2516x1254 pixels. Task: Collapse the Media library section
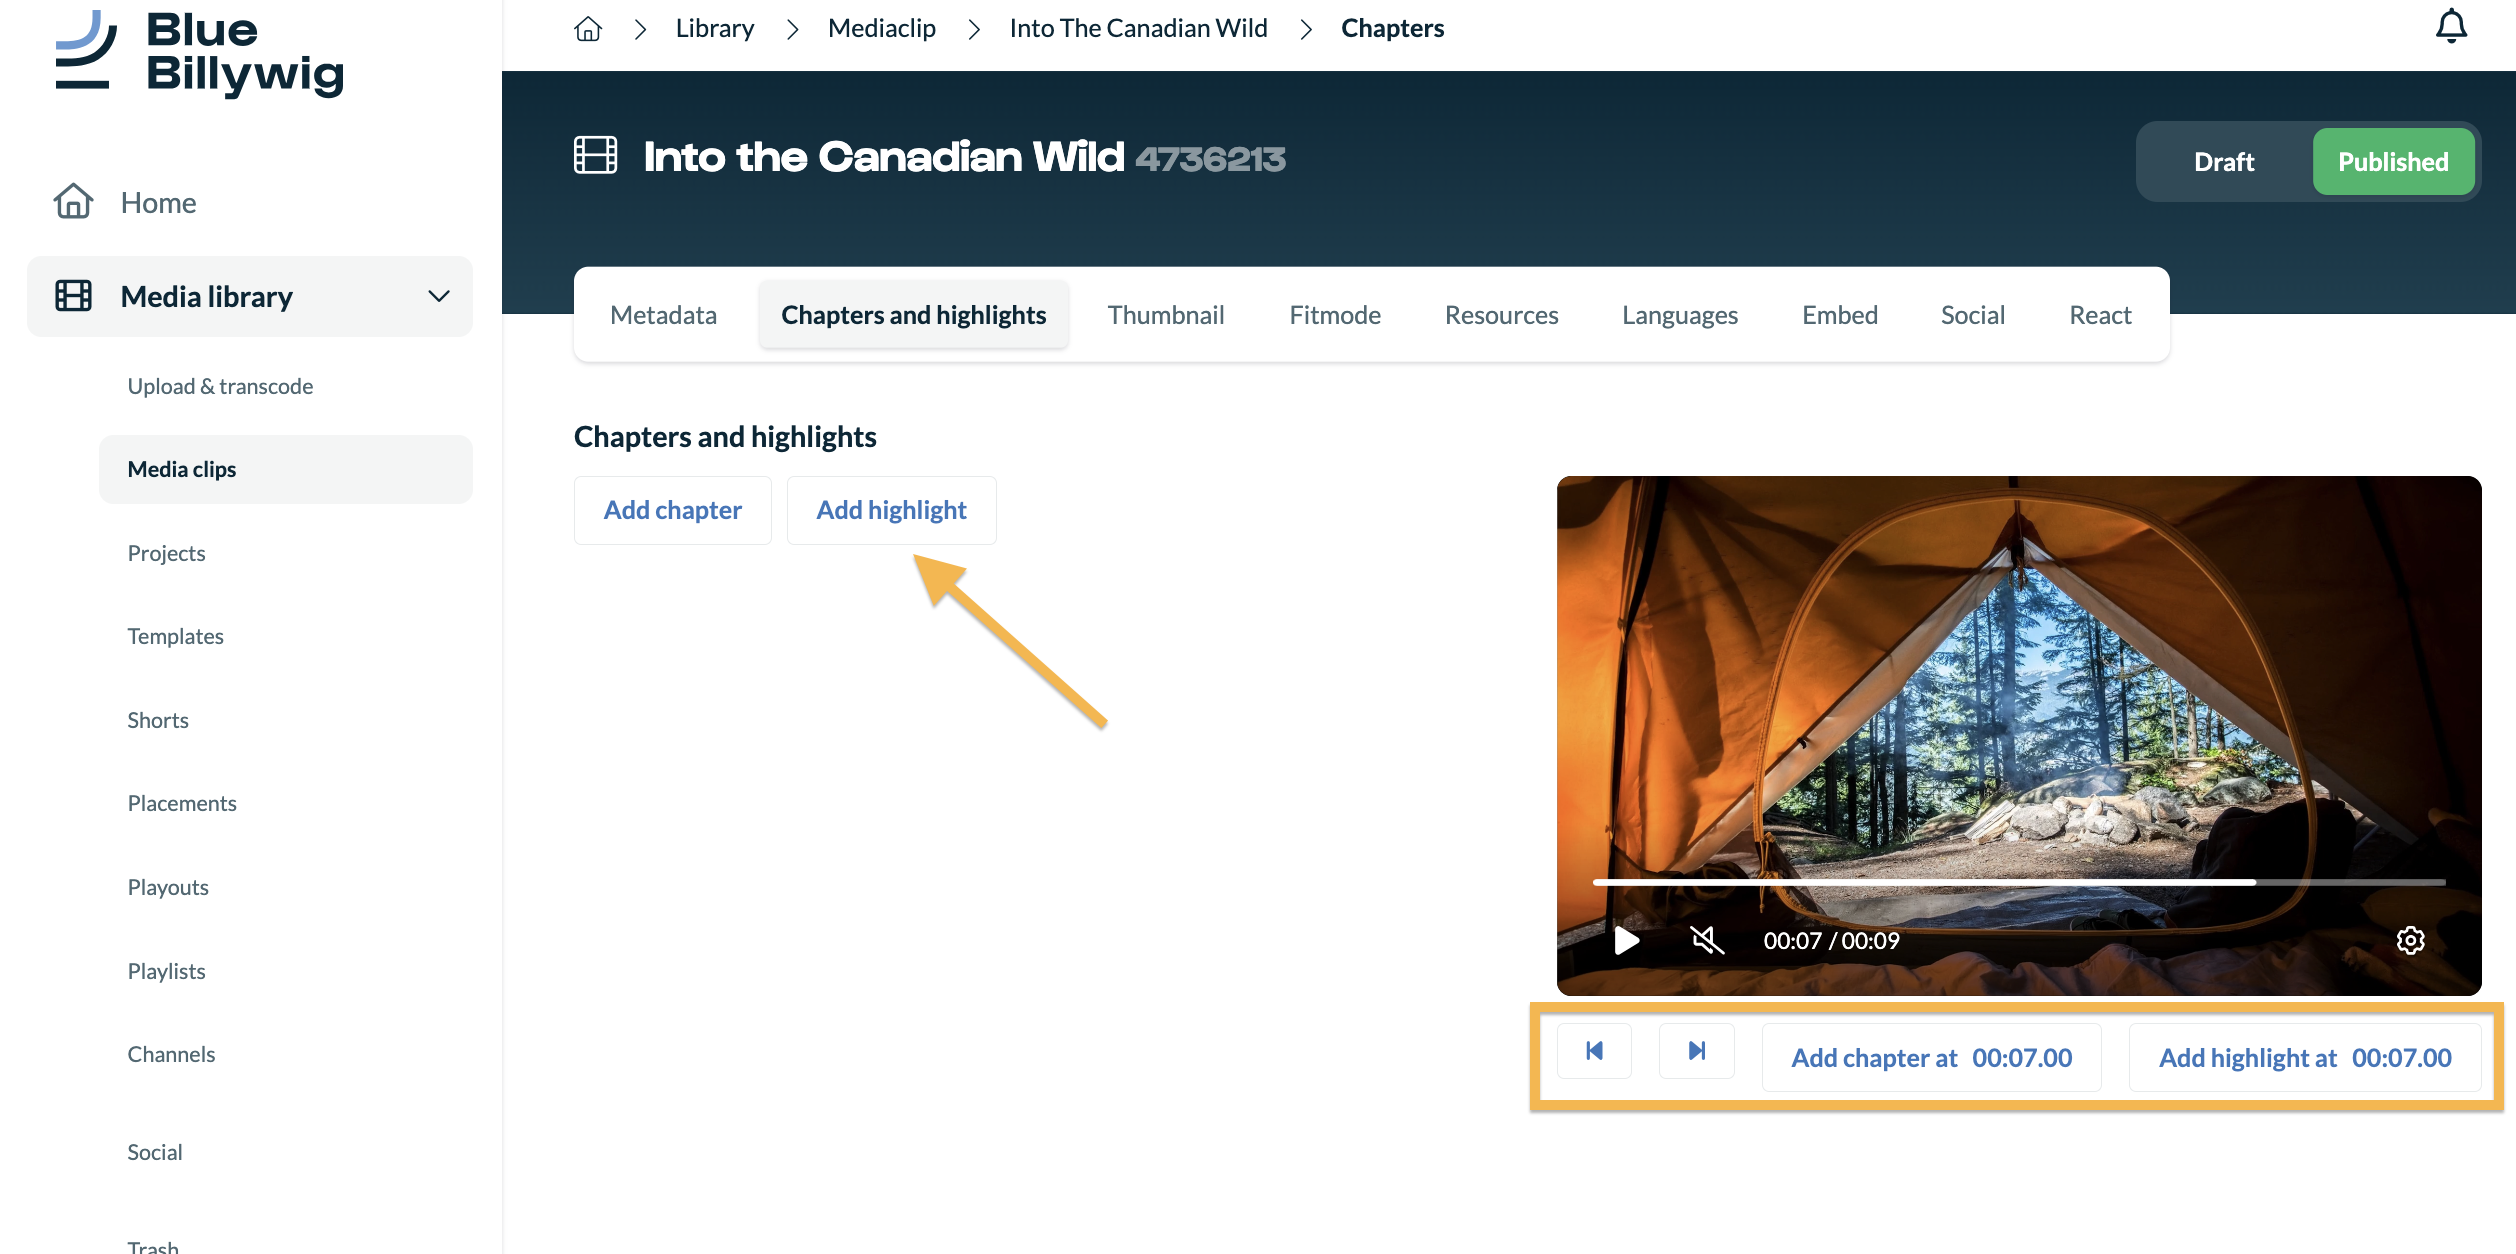[x=439, y=296]
